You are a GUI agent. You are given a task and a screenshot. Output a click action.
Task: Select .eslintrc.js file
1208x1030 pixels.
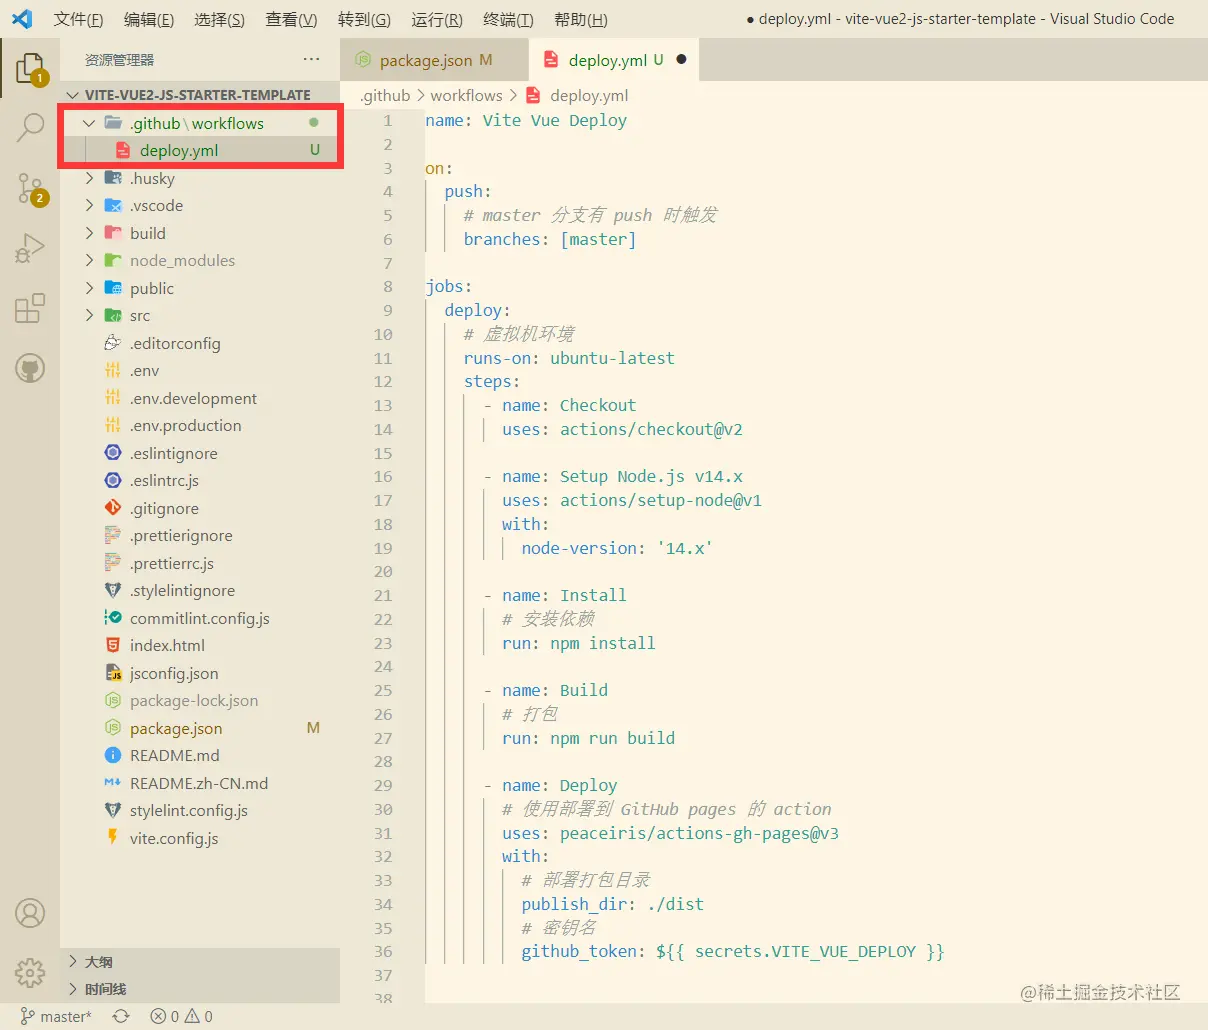(x=200, y=480)
